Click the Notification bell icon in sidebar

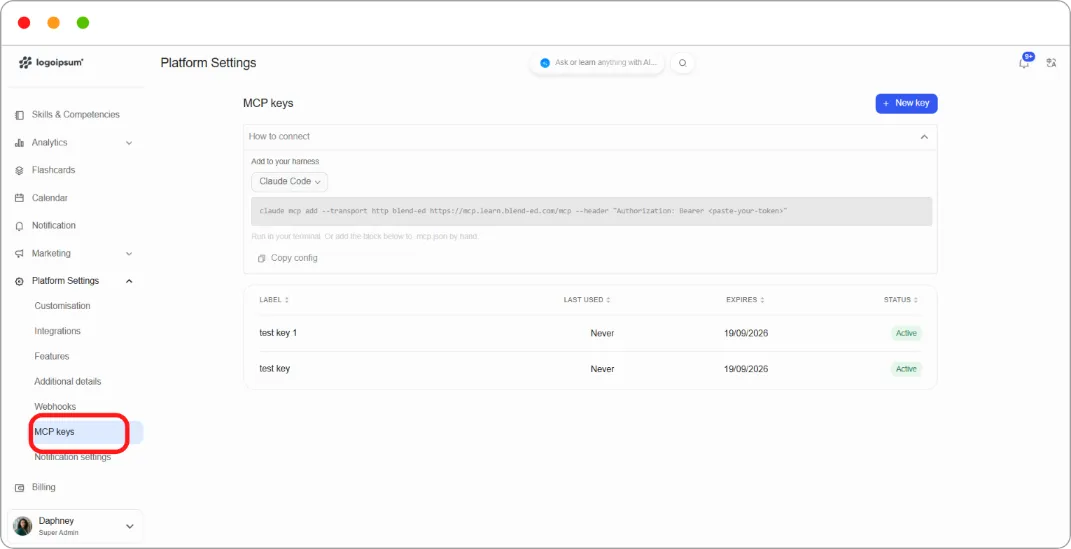19,226
